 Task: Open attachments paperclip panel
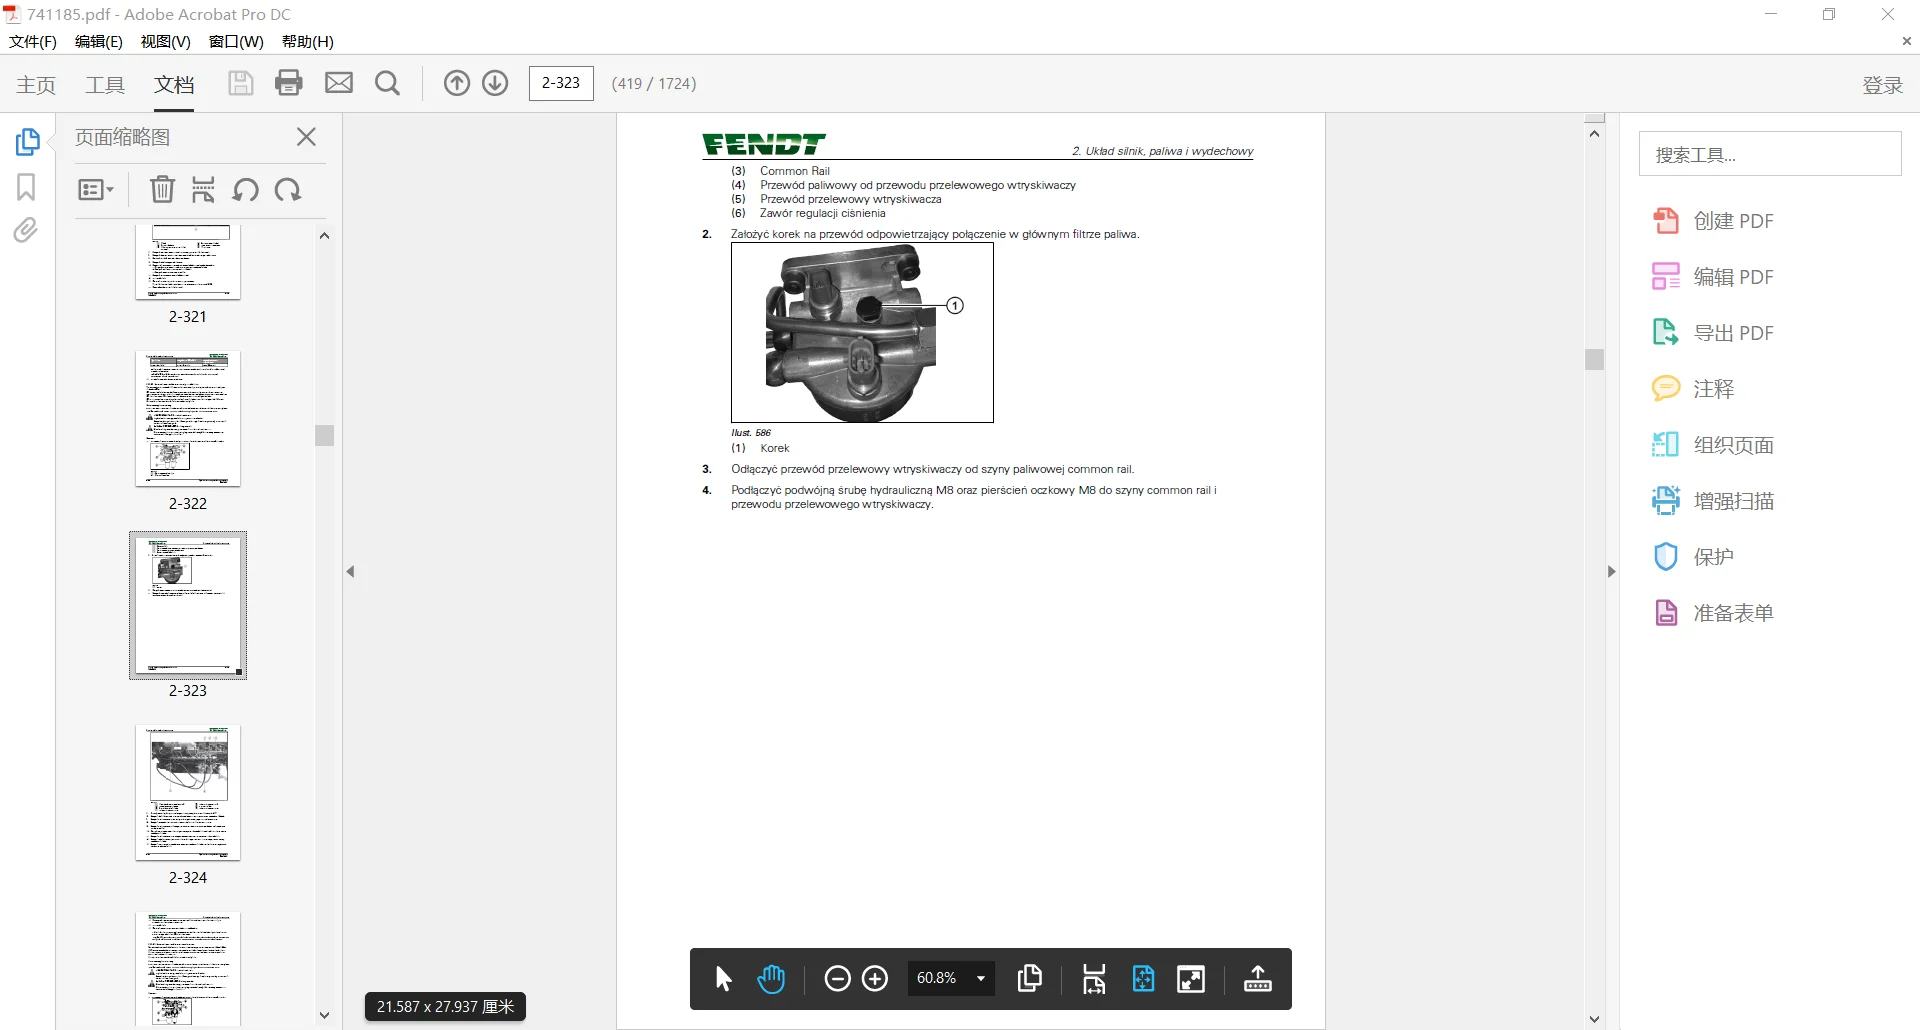click(26, 231)
